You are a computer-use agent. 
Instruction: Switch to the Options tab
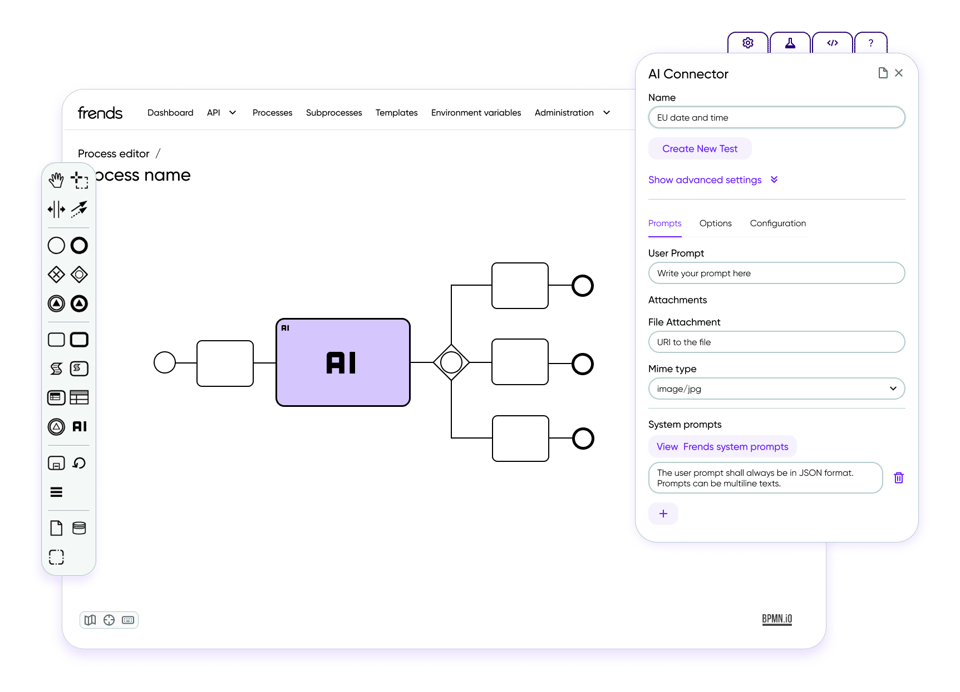click(715, 223)
